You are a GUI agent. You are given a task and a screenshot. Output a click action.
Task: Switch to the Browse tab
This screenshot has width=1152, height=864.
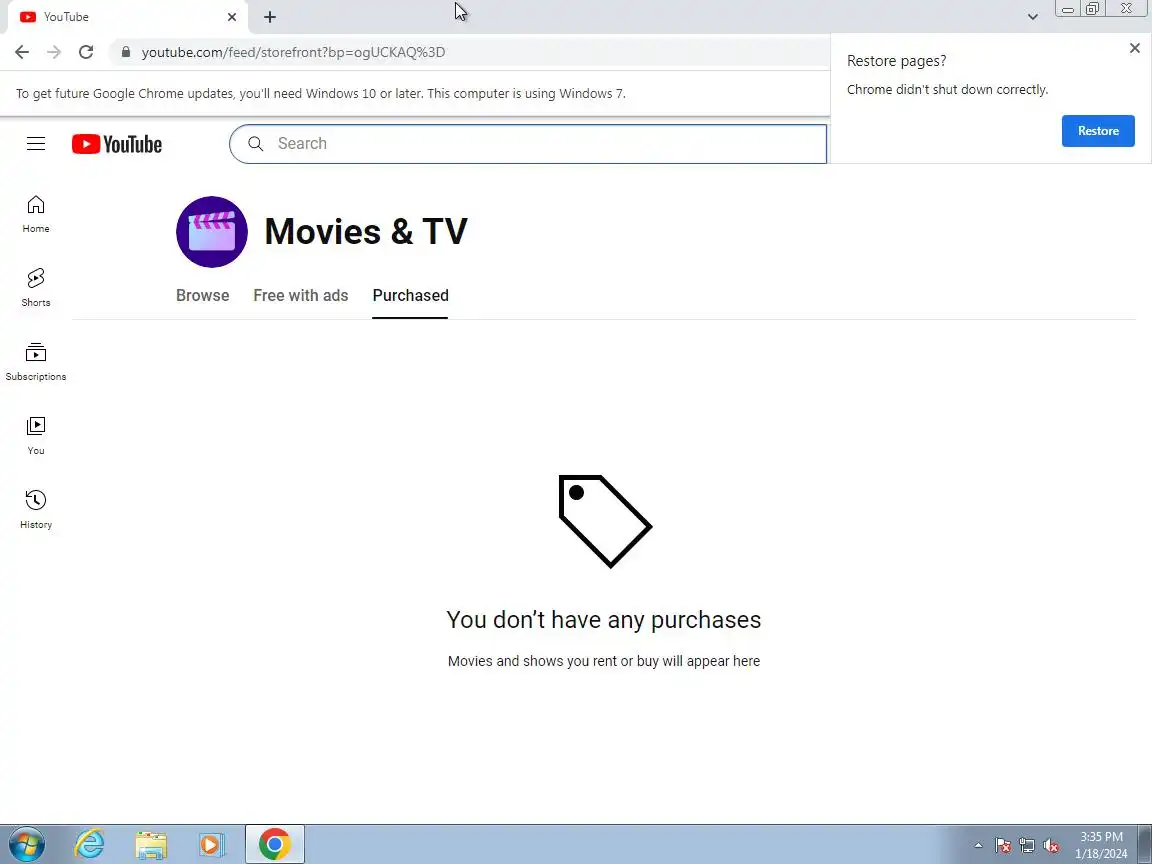point(203,295)
